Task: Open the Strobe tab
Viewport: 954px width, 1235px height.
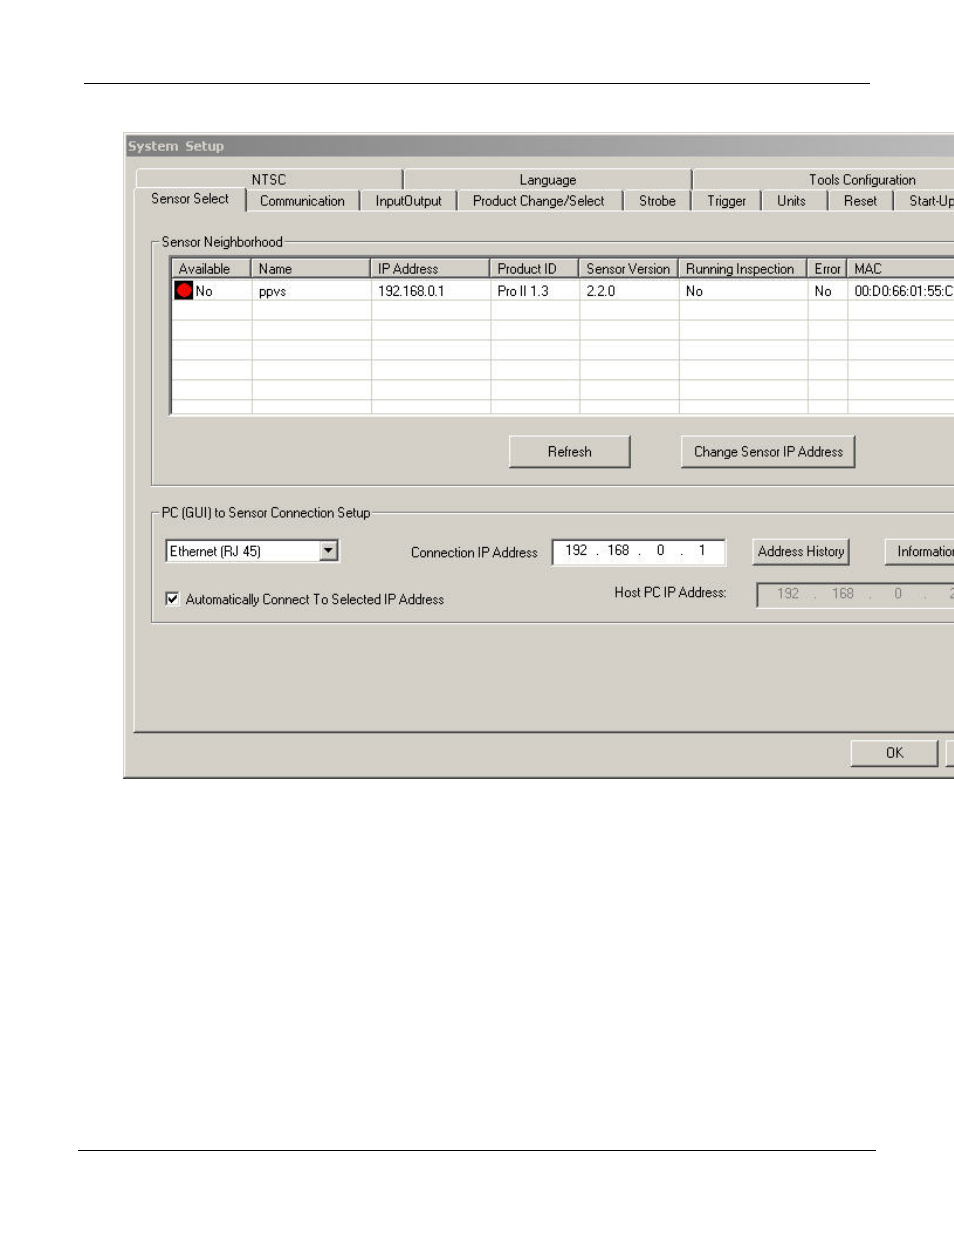Action: (x=657, y=201)
